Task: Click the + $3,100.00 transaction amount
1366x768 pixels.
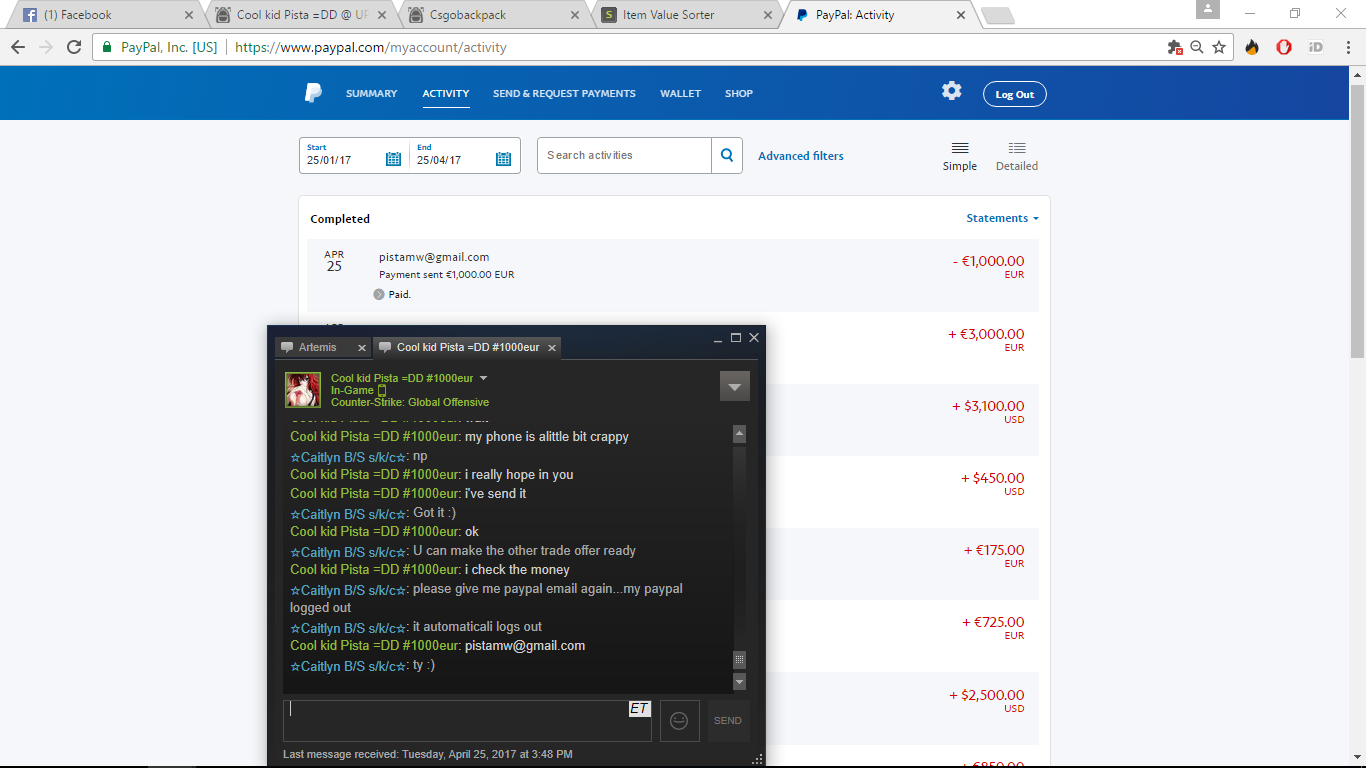Action: tap(988, 406)
